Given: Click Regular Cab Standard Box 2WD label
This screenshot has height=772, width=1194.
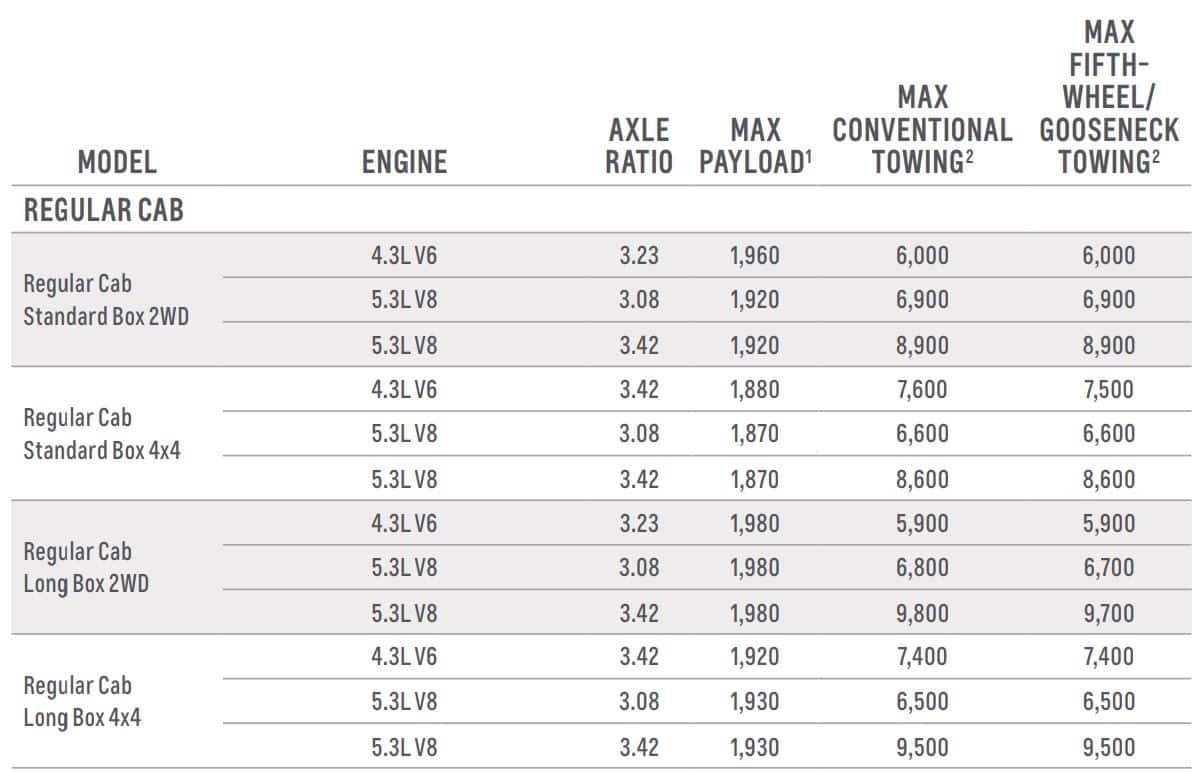Looking at the screenshot, I should click(x=106, y=300).
